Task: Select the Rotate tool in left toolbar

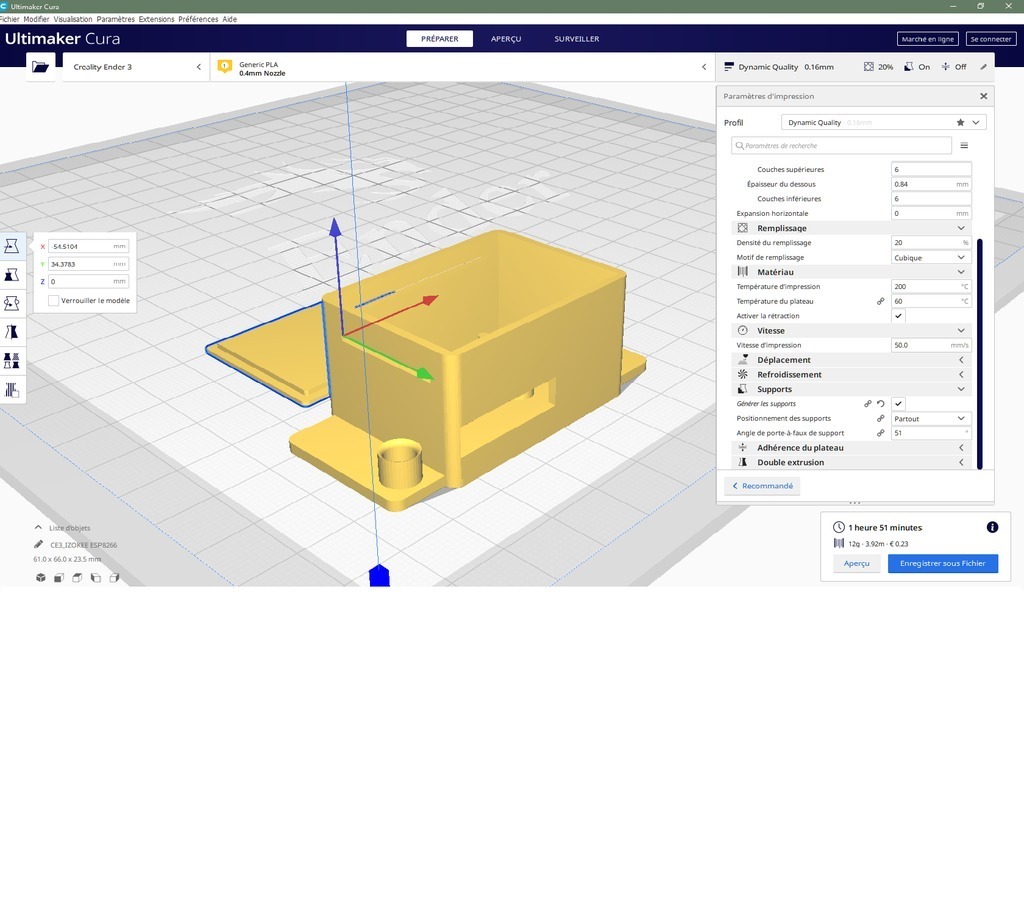Action: coord(13,304)
